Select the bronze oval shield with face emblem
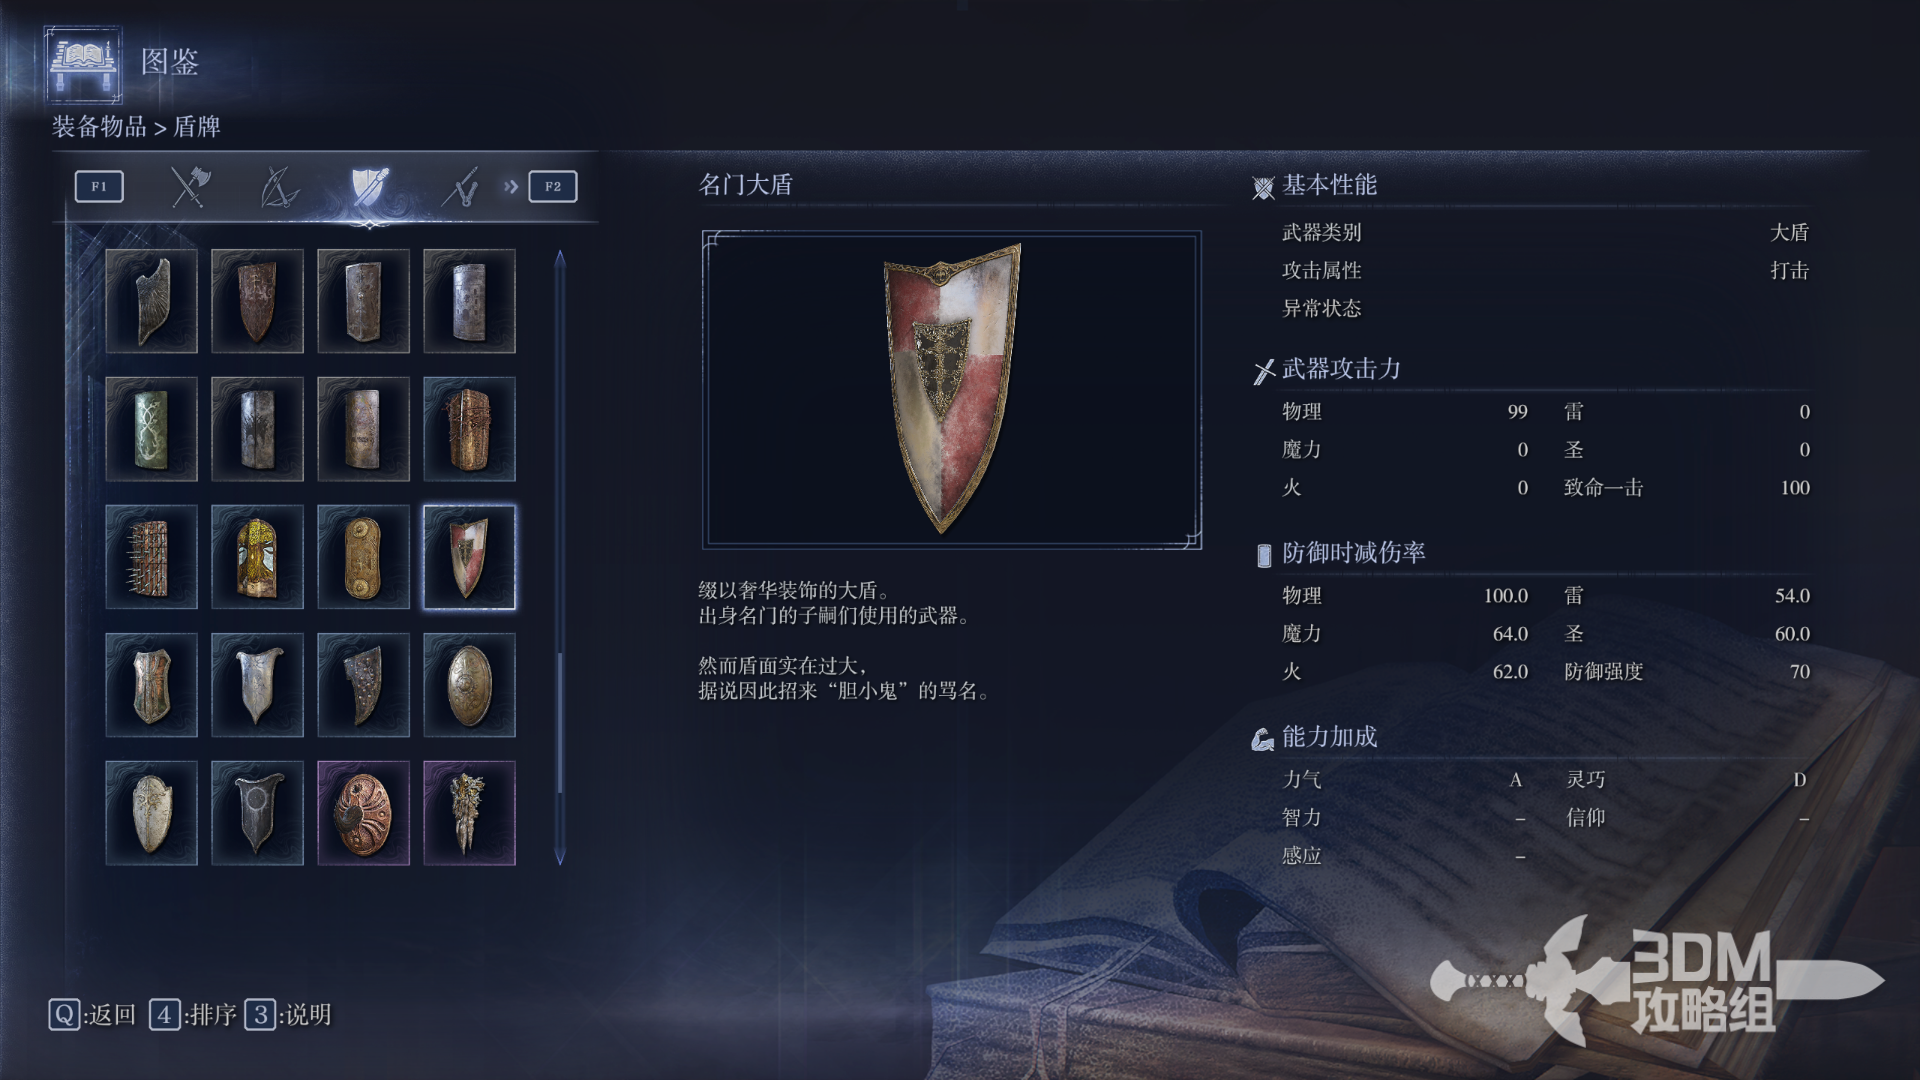This screenshot has width=1920, height=1080. 469,685
